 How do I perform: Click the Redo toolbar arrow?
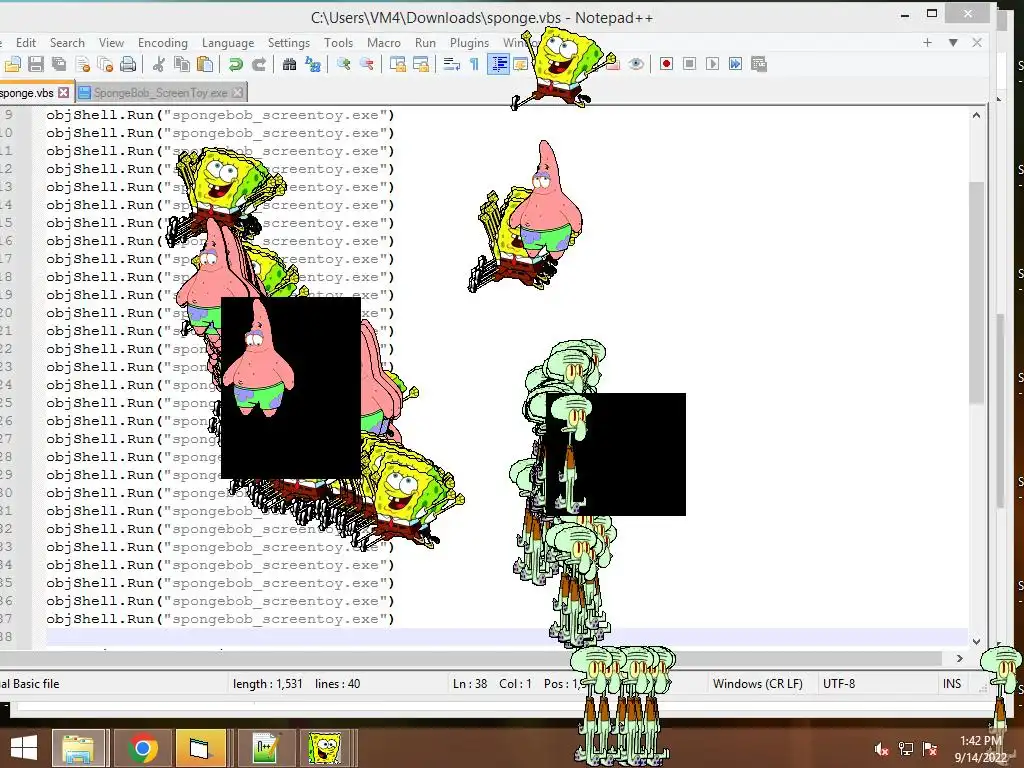coord(259,64)
